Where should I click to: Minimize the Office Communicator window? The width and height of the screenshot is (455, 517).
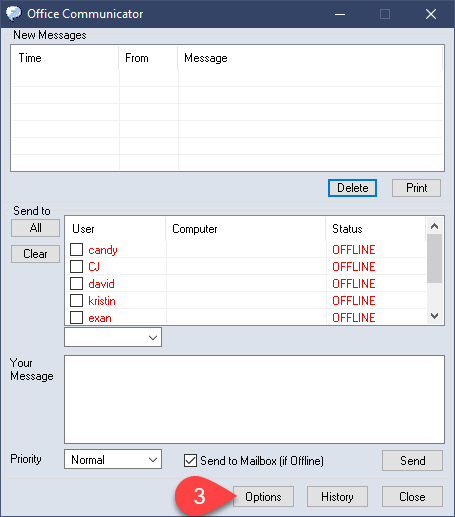tap(340, 14)
